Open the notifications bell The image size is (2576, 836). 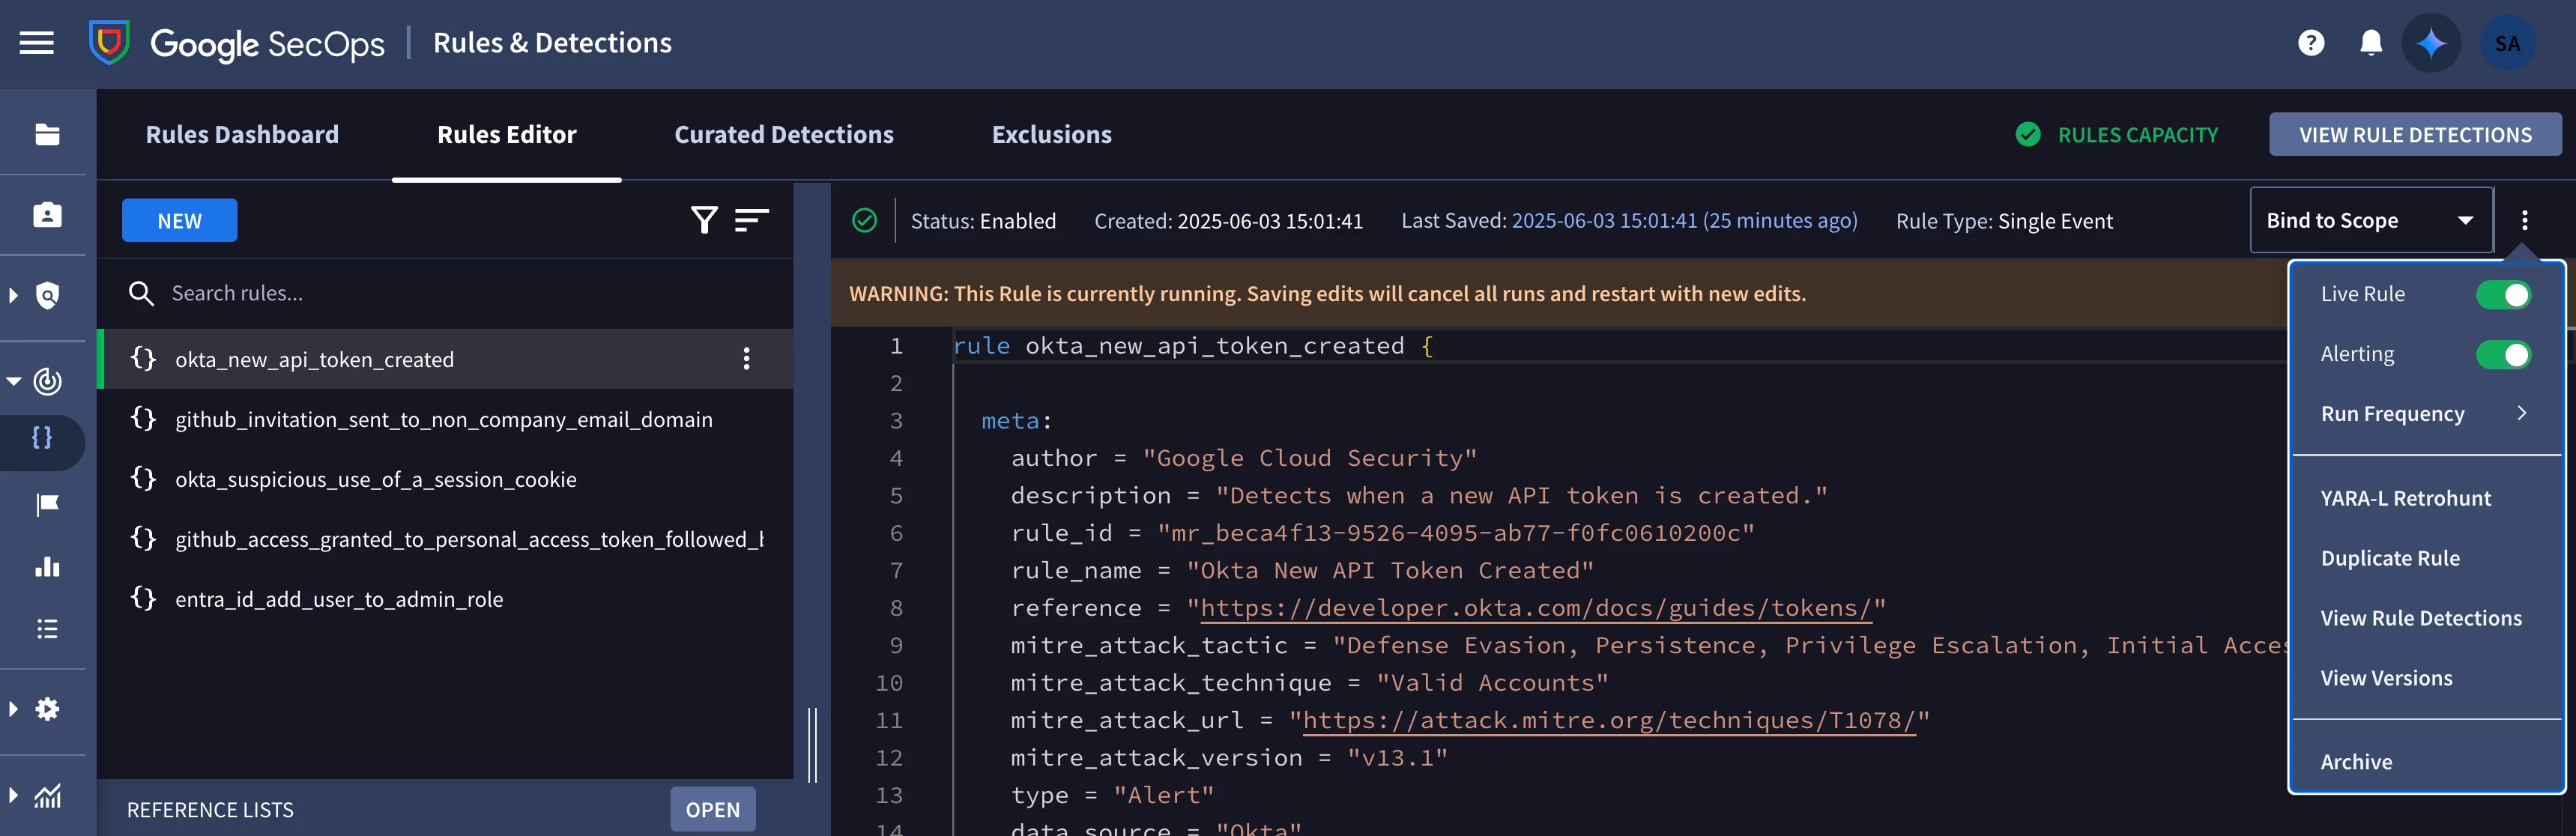2370,43
